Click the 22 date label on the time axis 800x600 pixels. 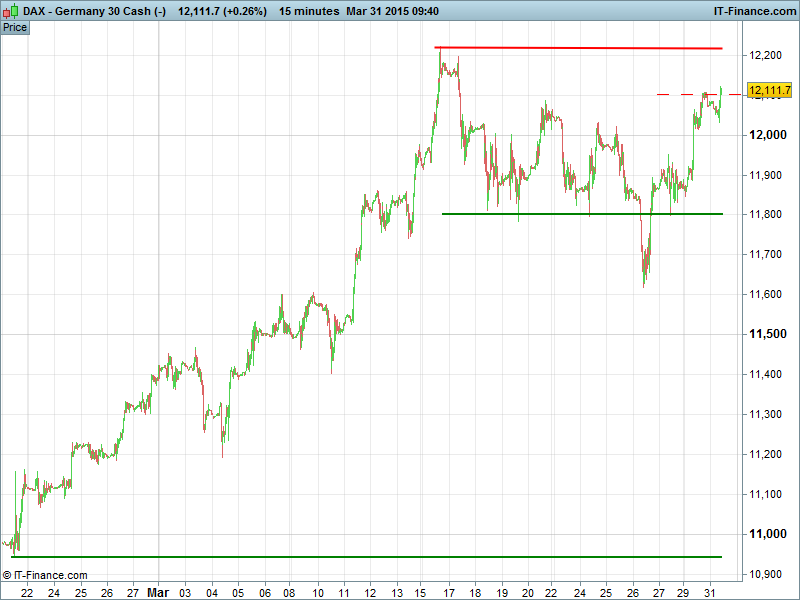pyautogui.click(x=27, y=592)
